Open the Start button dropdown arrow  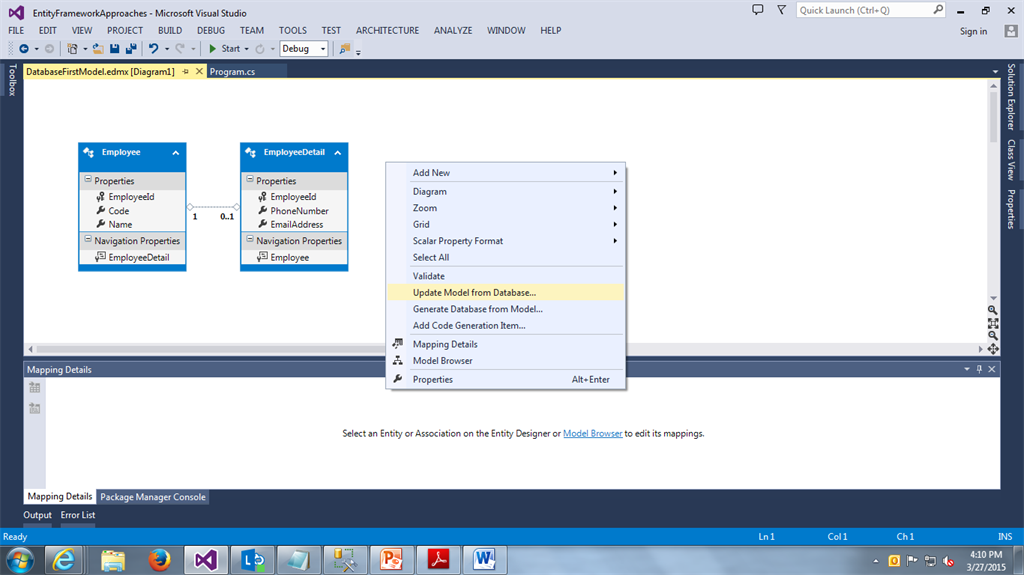pyautogui.click(x=246, y=49)
